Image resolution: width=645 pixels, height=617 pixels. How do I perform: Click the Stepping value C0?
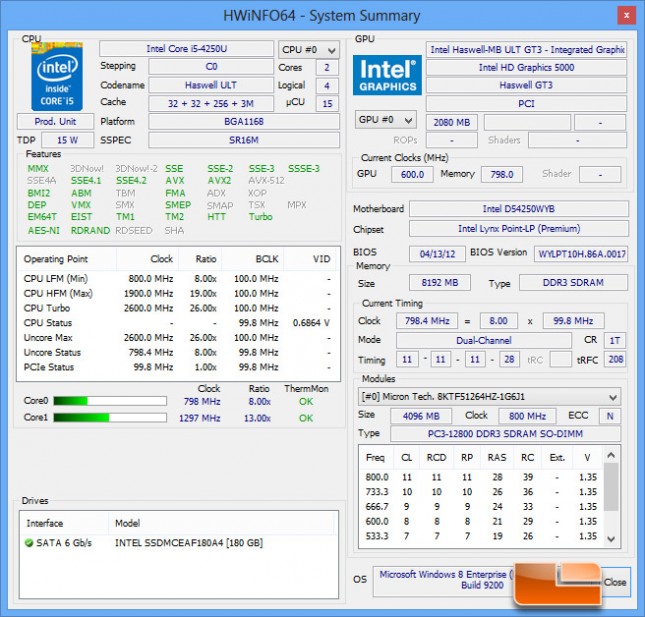[x=211, y=66]
